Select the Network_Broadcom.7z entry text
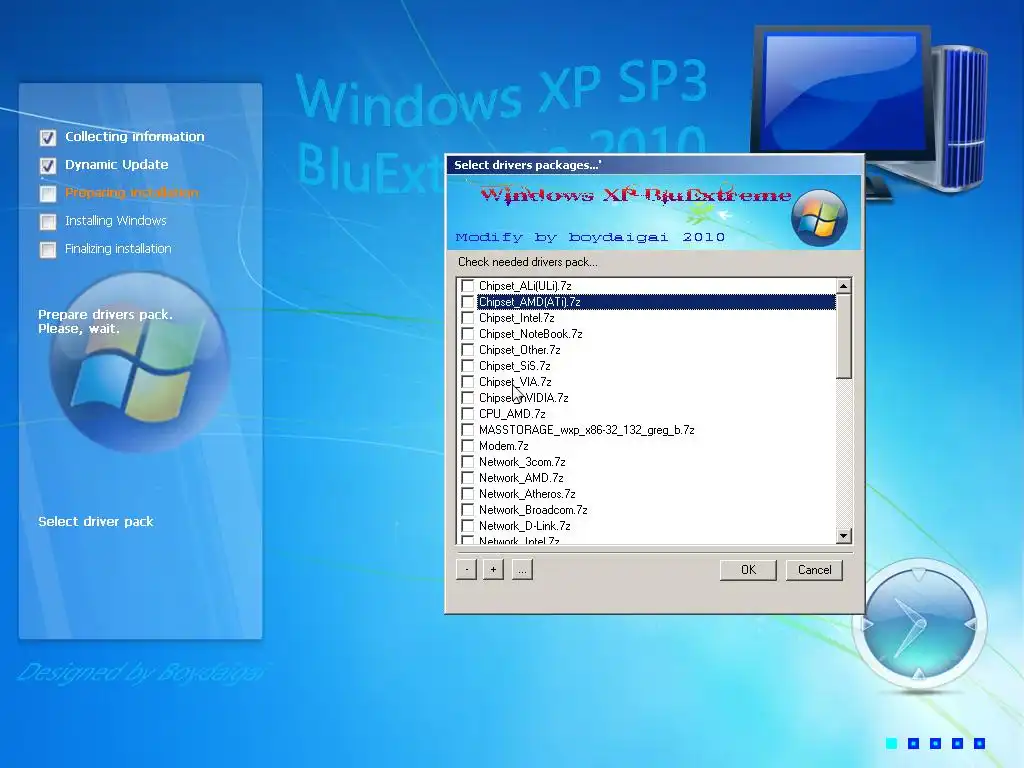 point(533,510)
